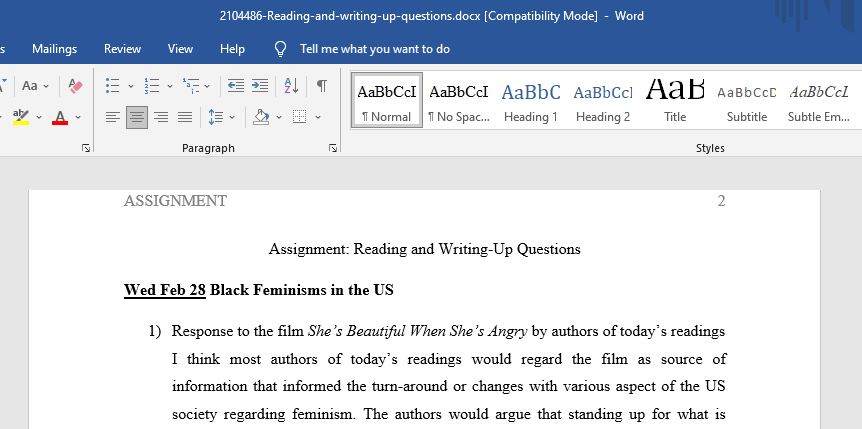The width and height of the screenshot is (862, 429).
Task: Open the Help tab
Action: [232, 49]
